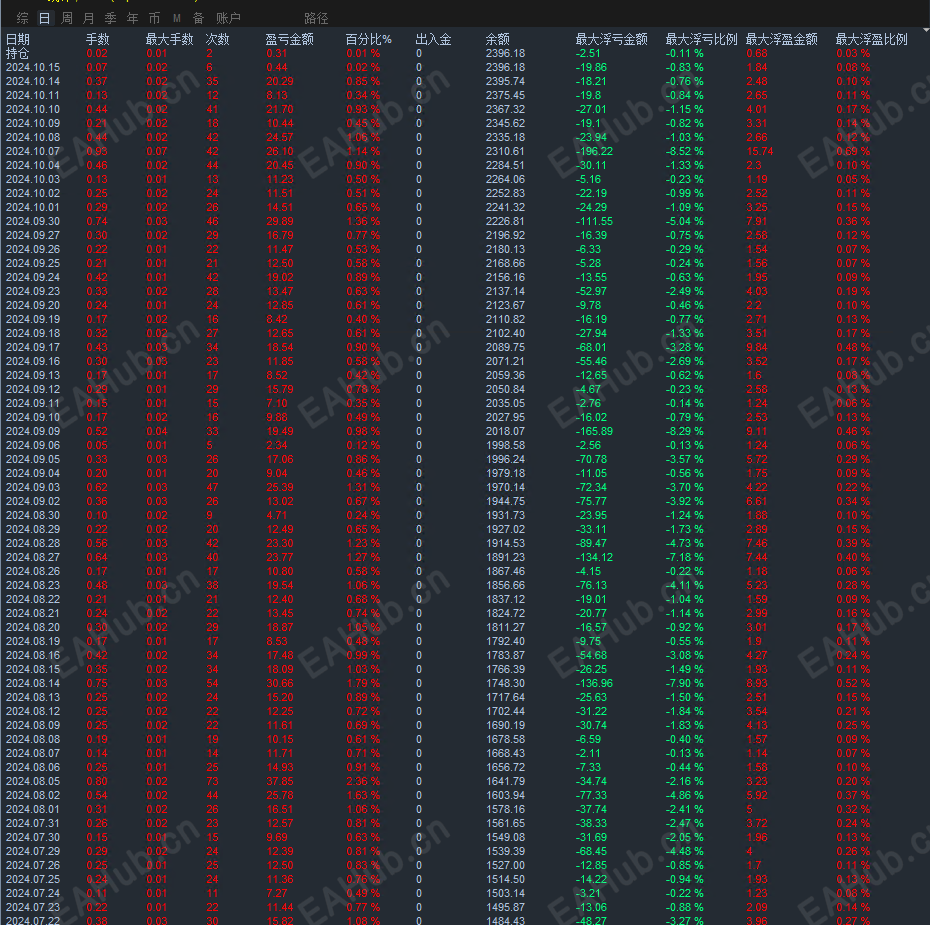Click date cell 2024.09.17
This screenshot has width=930, height=925.
pyautogui.click(x=33, y=347)
